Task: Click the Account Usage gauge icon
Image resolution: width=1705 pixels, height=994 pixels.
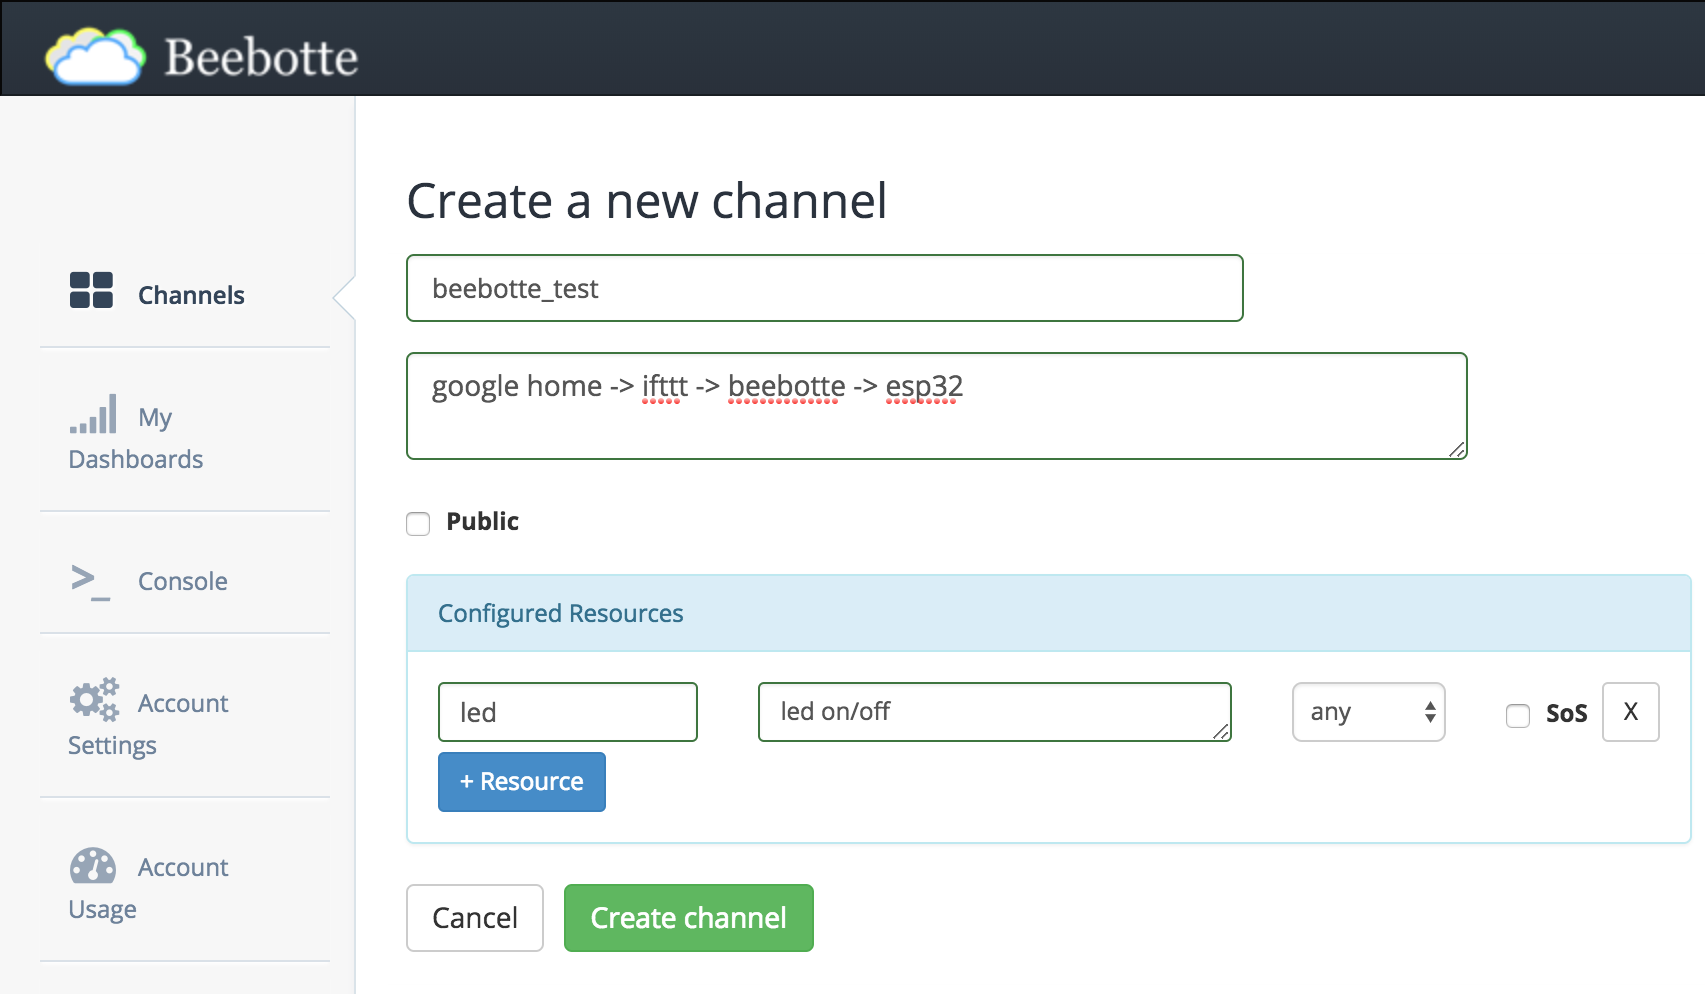Action: [x=93, y=866]
